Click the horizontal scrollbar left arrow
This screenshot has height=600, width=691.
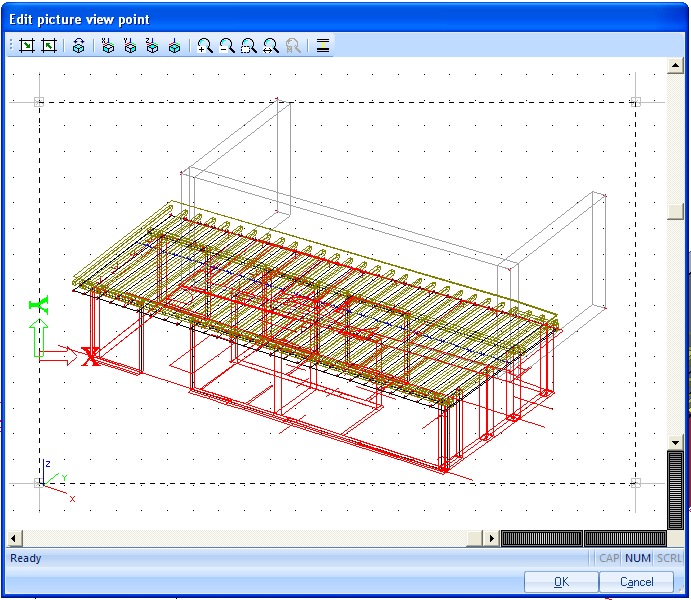14,538
